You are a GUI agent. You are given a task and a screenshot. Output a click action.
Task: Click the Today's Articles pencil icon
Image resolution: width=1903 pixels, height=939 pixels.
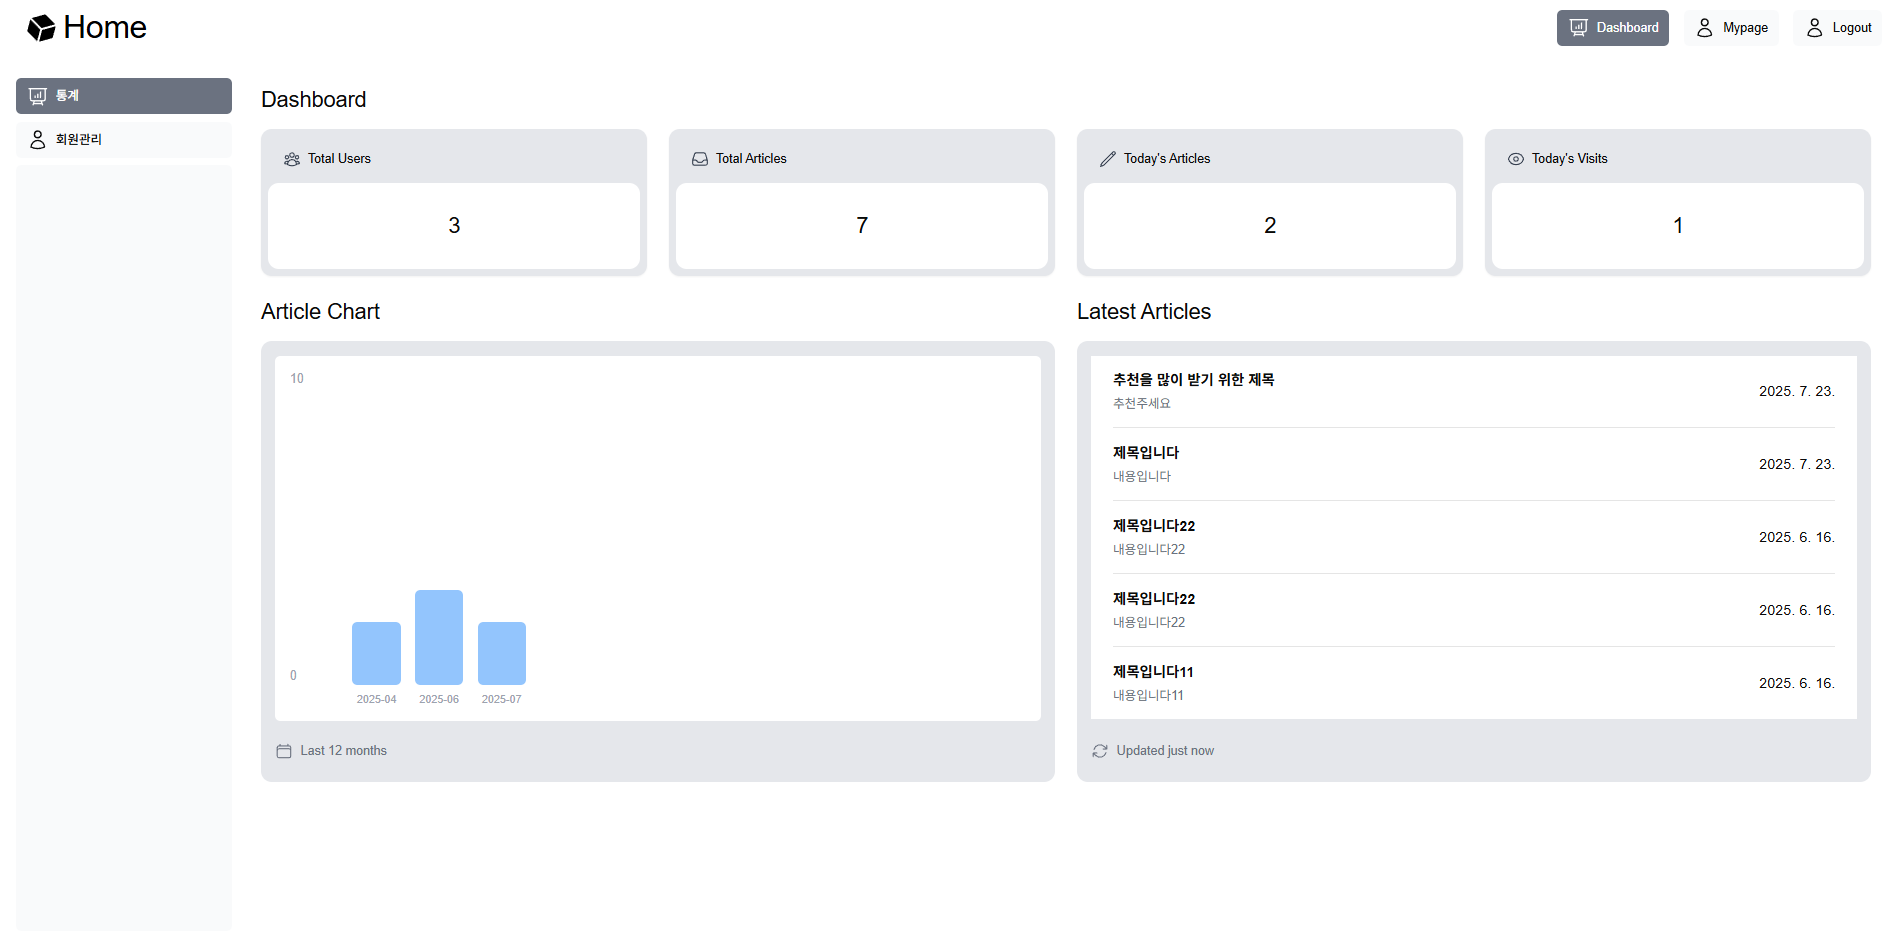coord(1108,159)
